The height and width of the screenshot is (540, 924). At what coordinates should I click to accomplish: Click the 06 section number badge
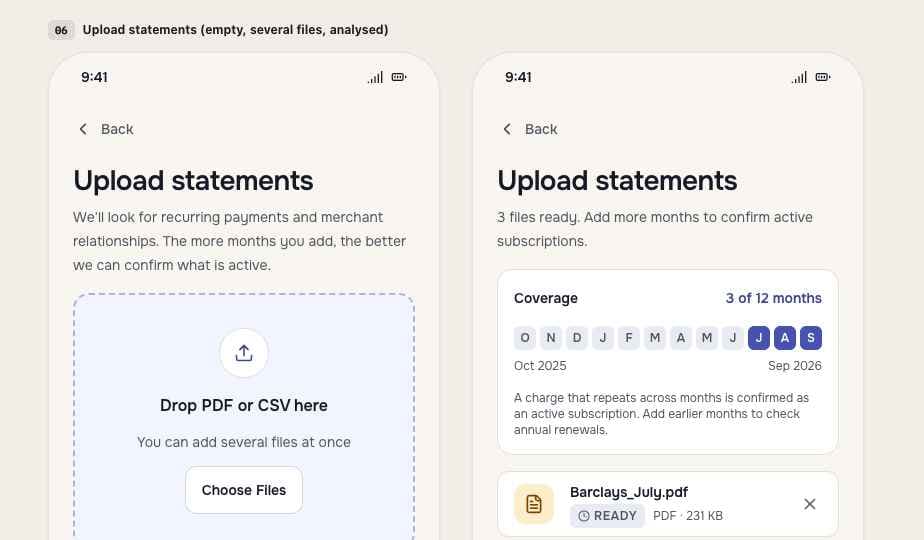(x=61, y=30)
